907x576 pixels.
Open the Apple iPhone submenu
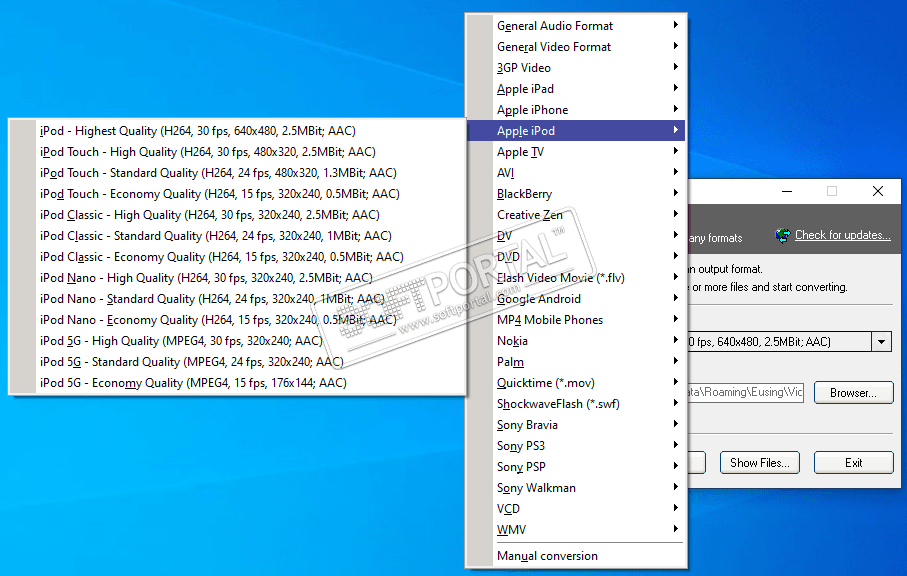point(576,110)
